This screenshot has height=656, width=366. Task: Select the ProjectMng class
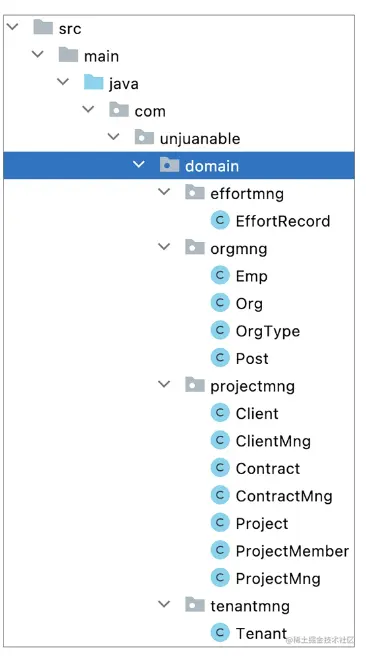pyautogui.click(x=278, y=579)
